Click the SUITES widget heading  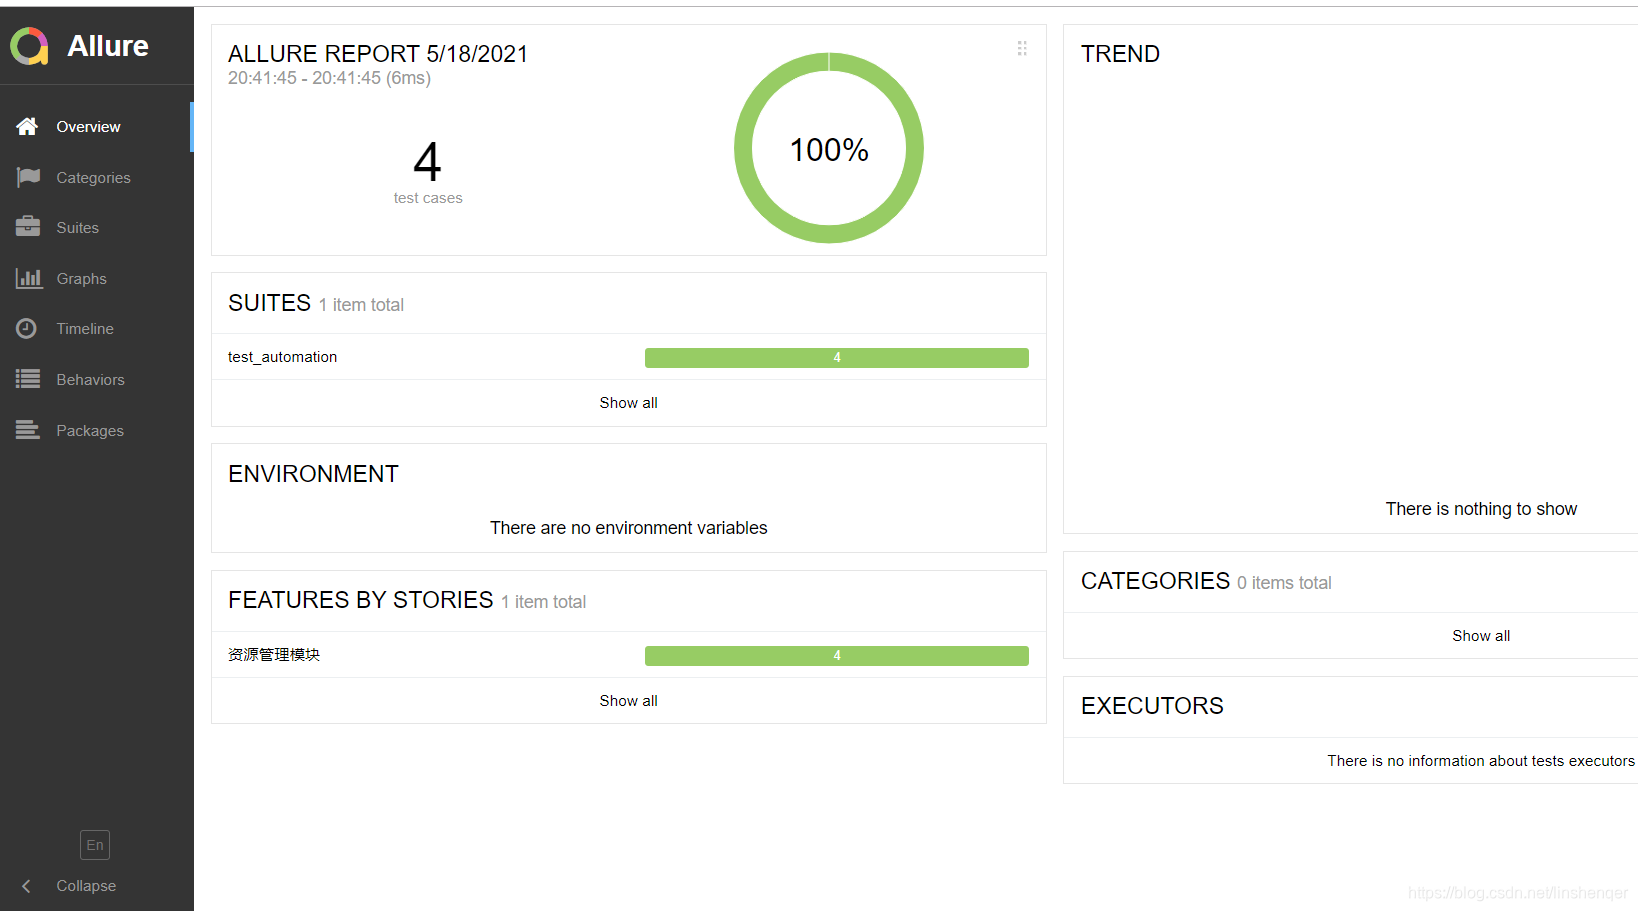coord(269,303)
